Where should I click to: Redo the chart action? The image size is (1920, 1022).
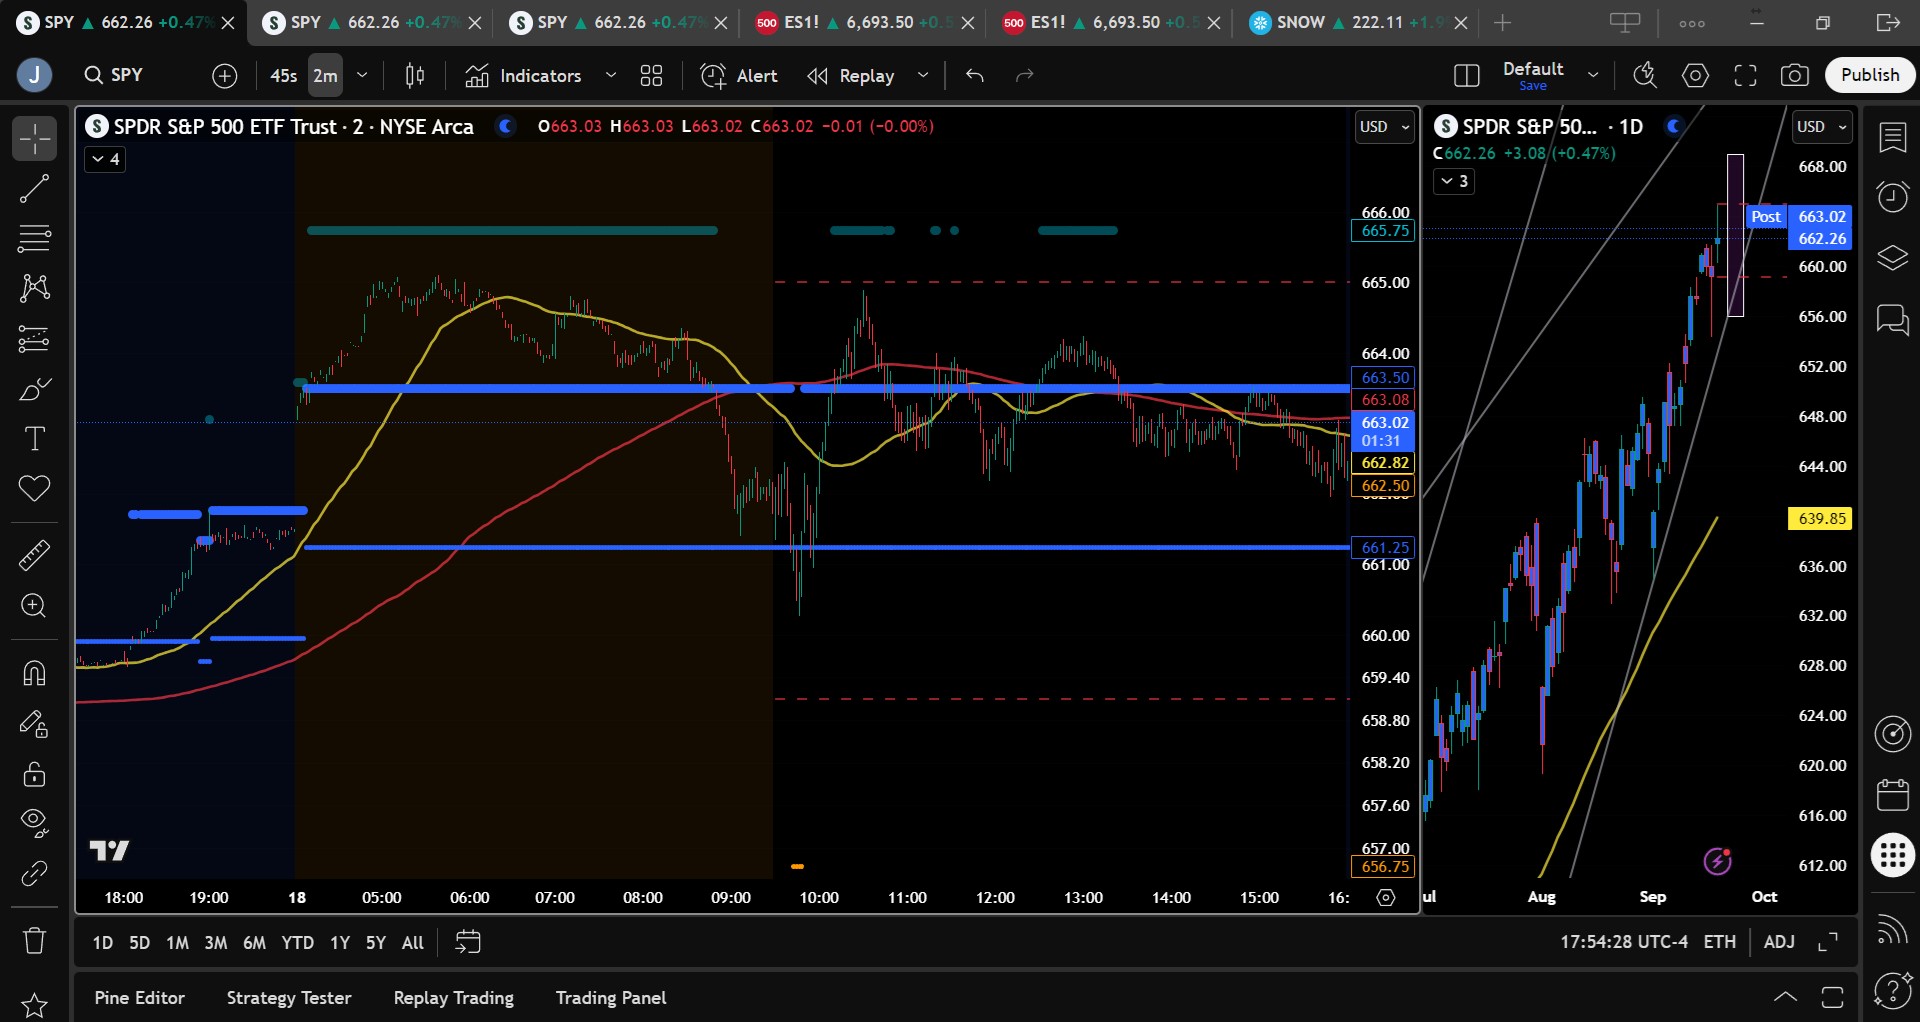[1024, 75]
